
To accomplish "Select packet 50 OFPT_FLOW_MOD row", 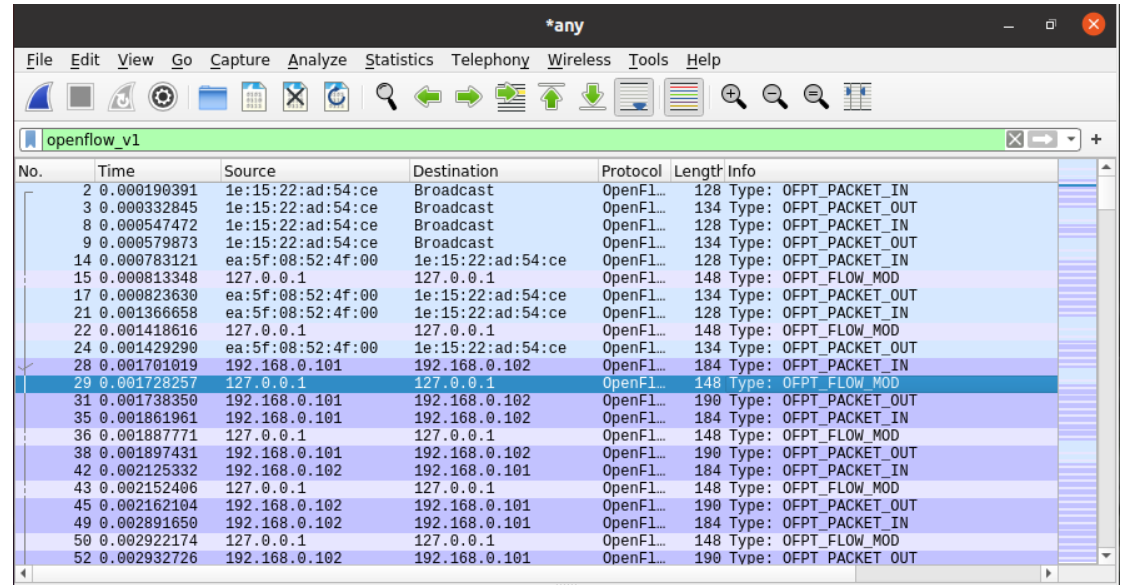I will [537, 541].
